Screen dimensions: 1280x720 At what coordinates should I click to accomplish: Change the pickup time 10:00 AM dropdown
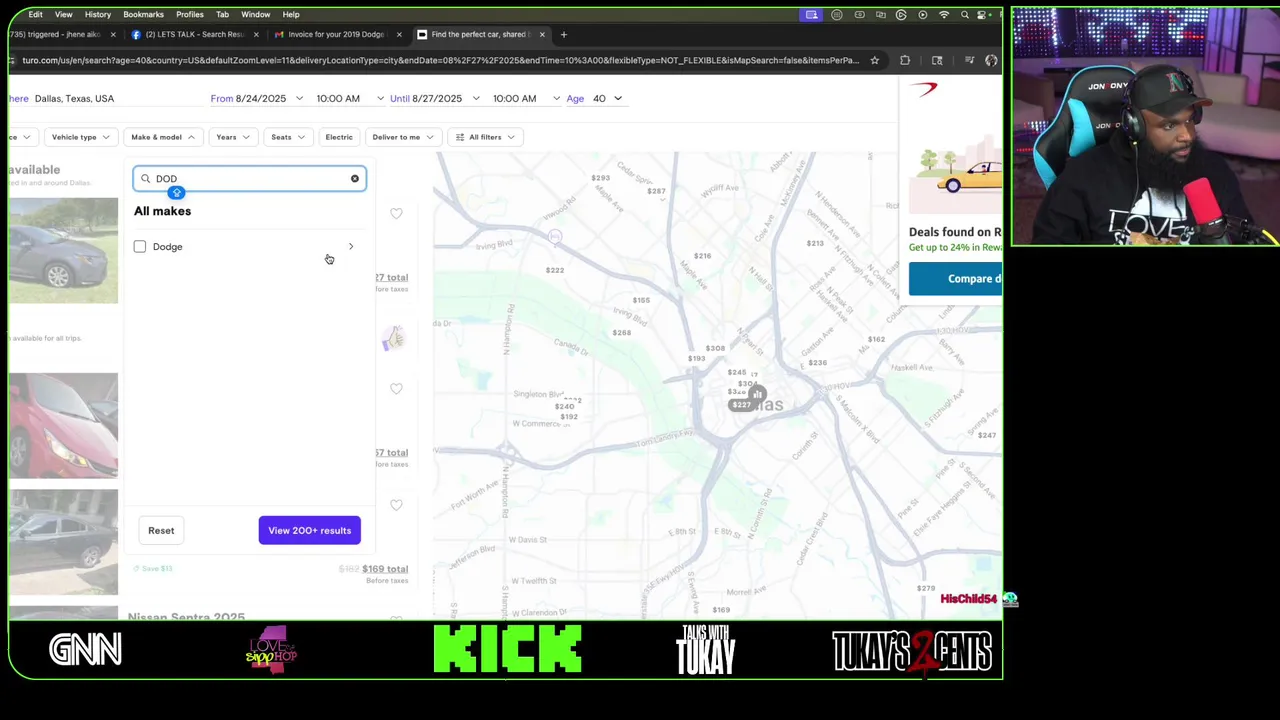click(349, 98)
